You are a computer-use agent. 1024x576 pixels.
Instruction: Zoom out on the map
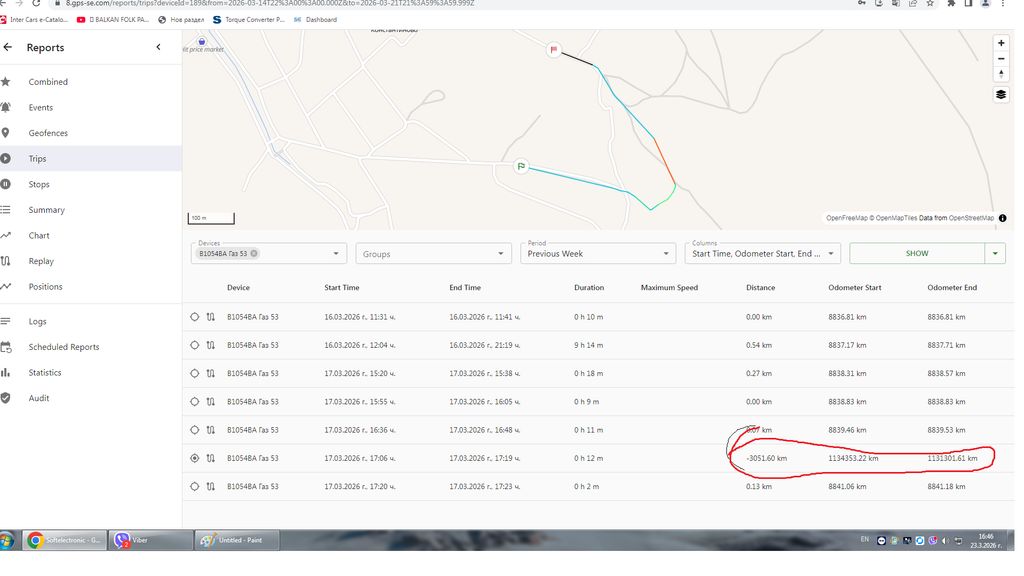coord(1000,59)
